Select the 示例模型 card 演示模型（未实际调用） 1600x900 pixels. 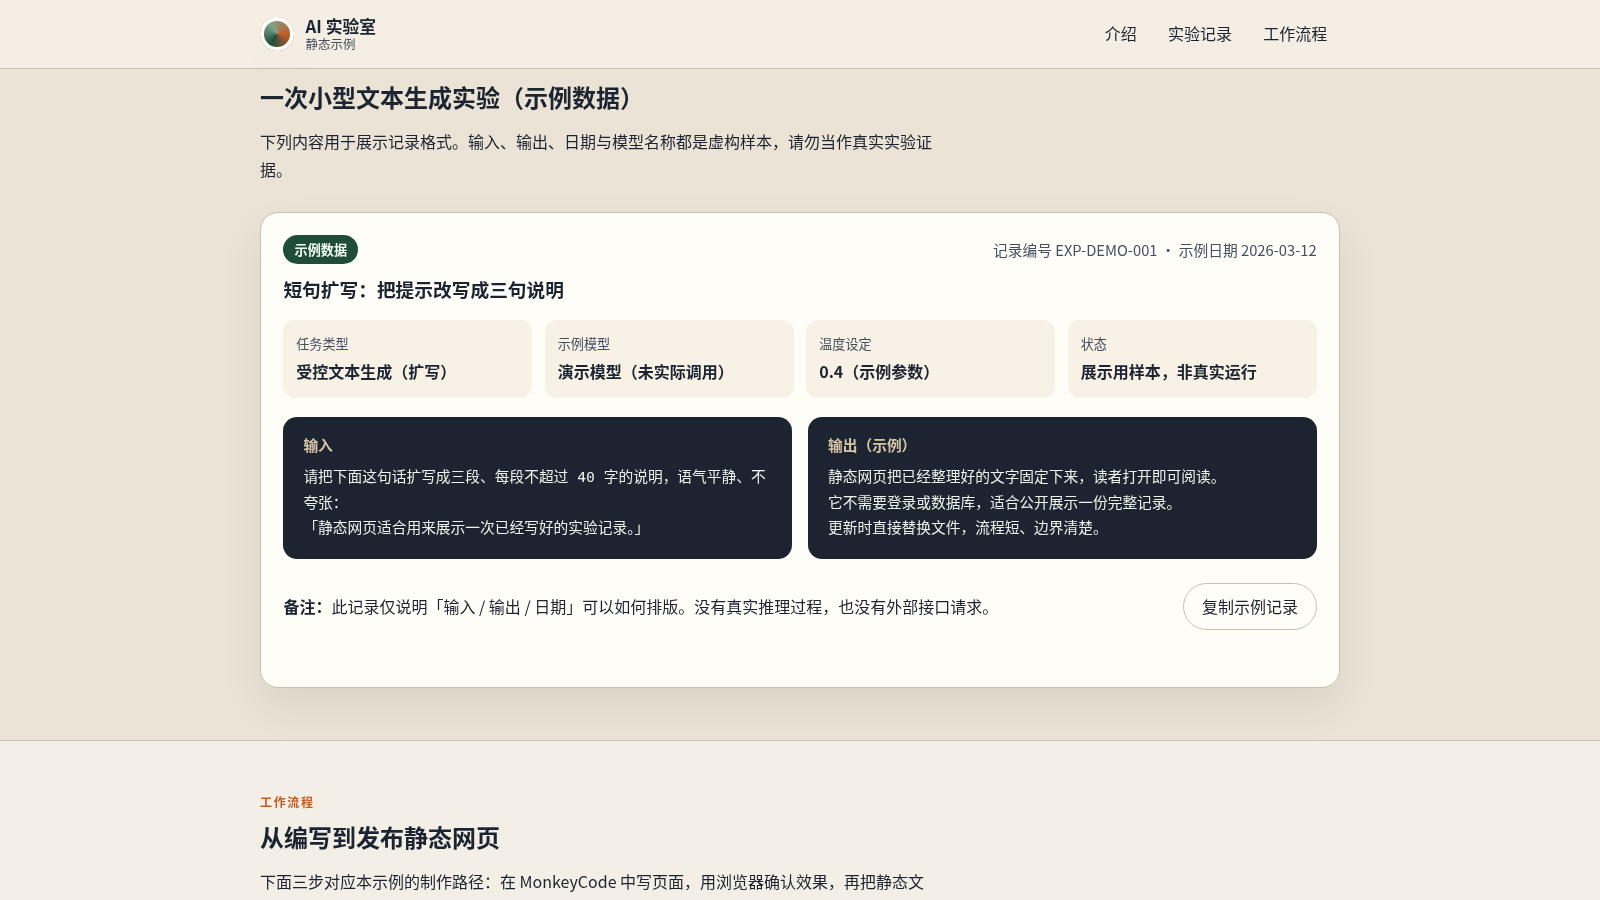click(669, 359)
